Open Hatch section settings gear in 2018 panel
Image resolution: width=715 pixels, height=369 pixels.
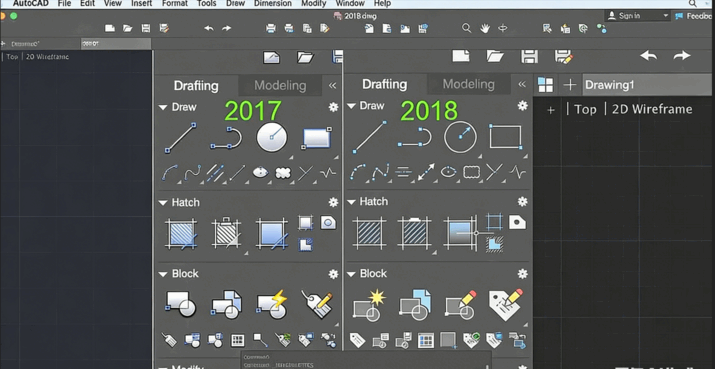click(523, 202)
